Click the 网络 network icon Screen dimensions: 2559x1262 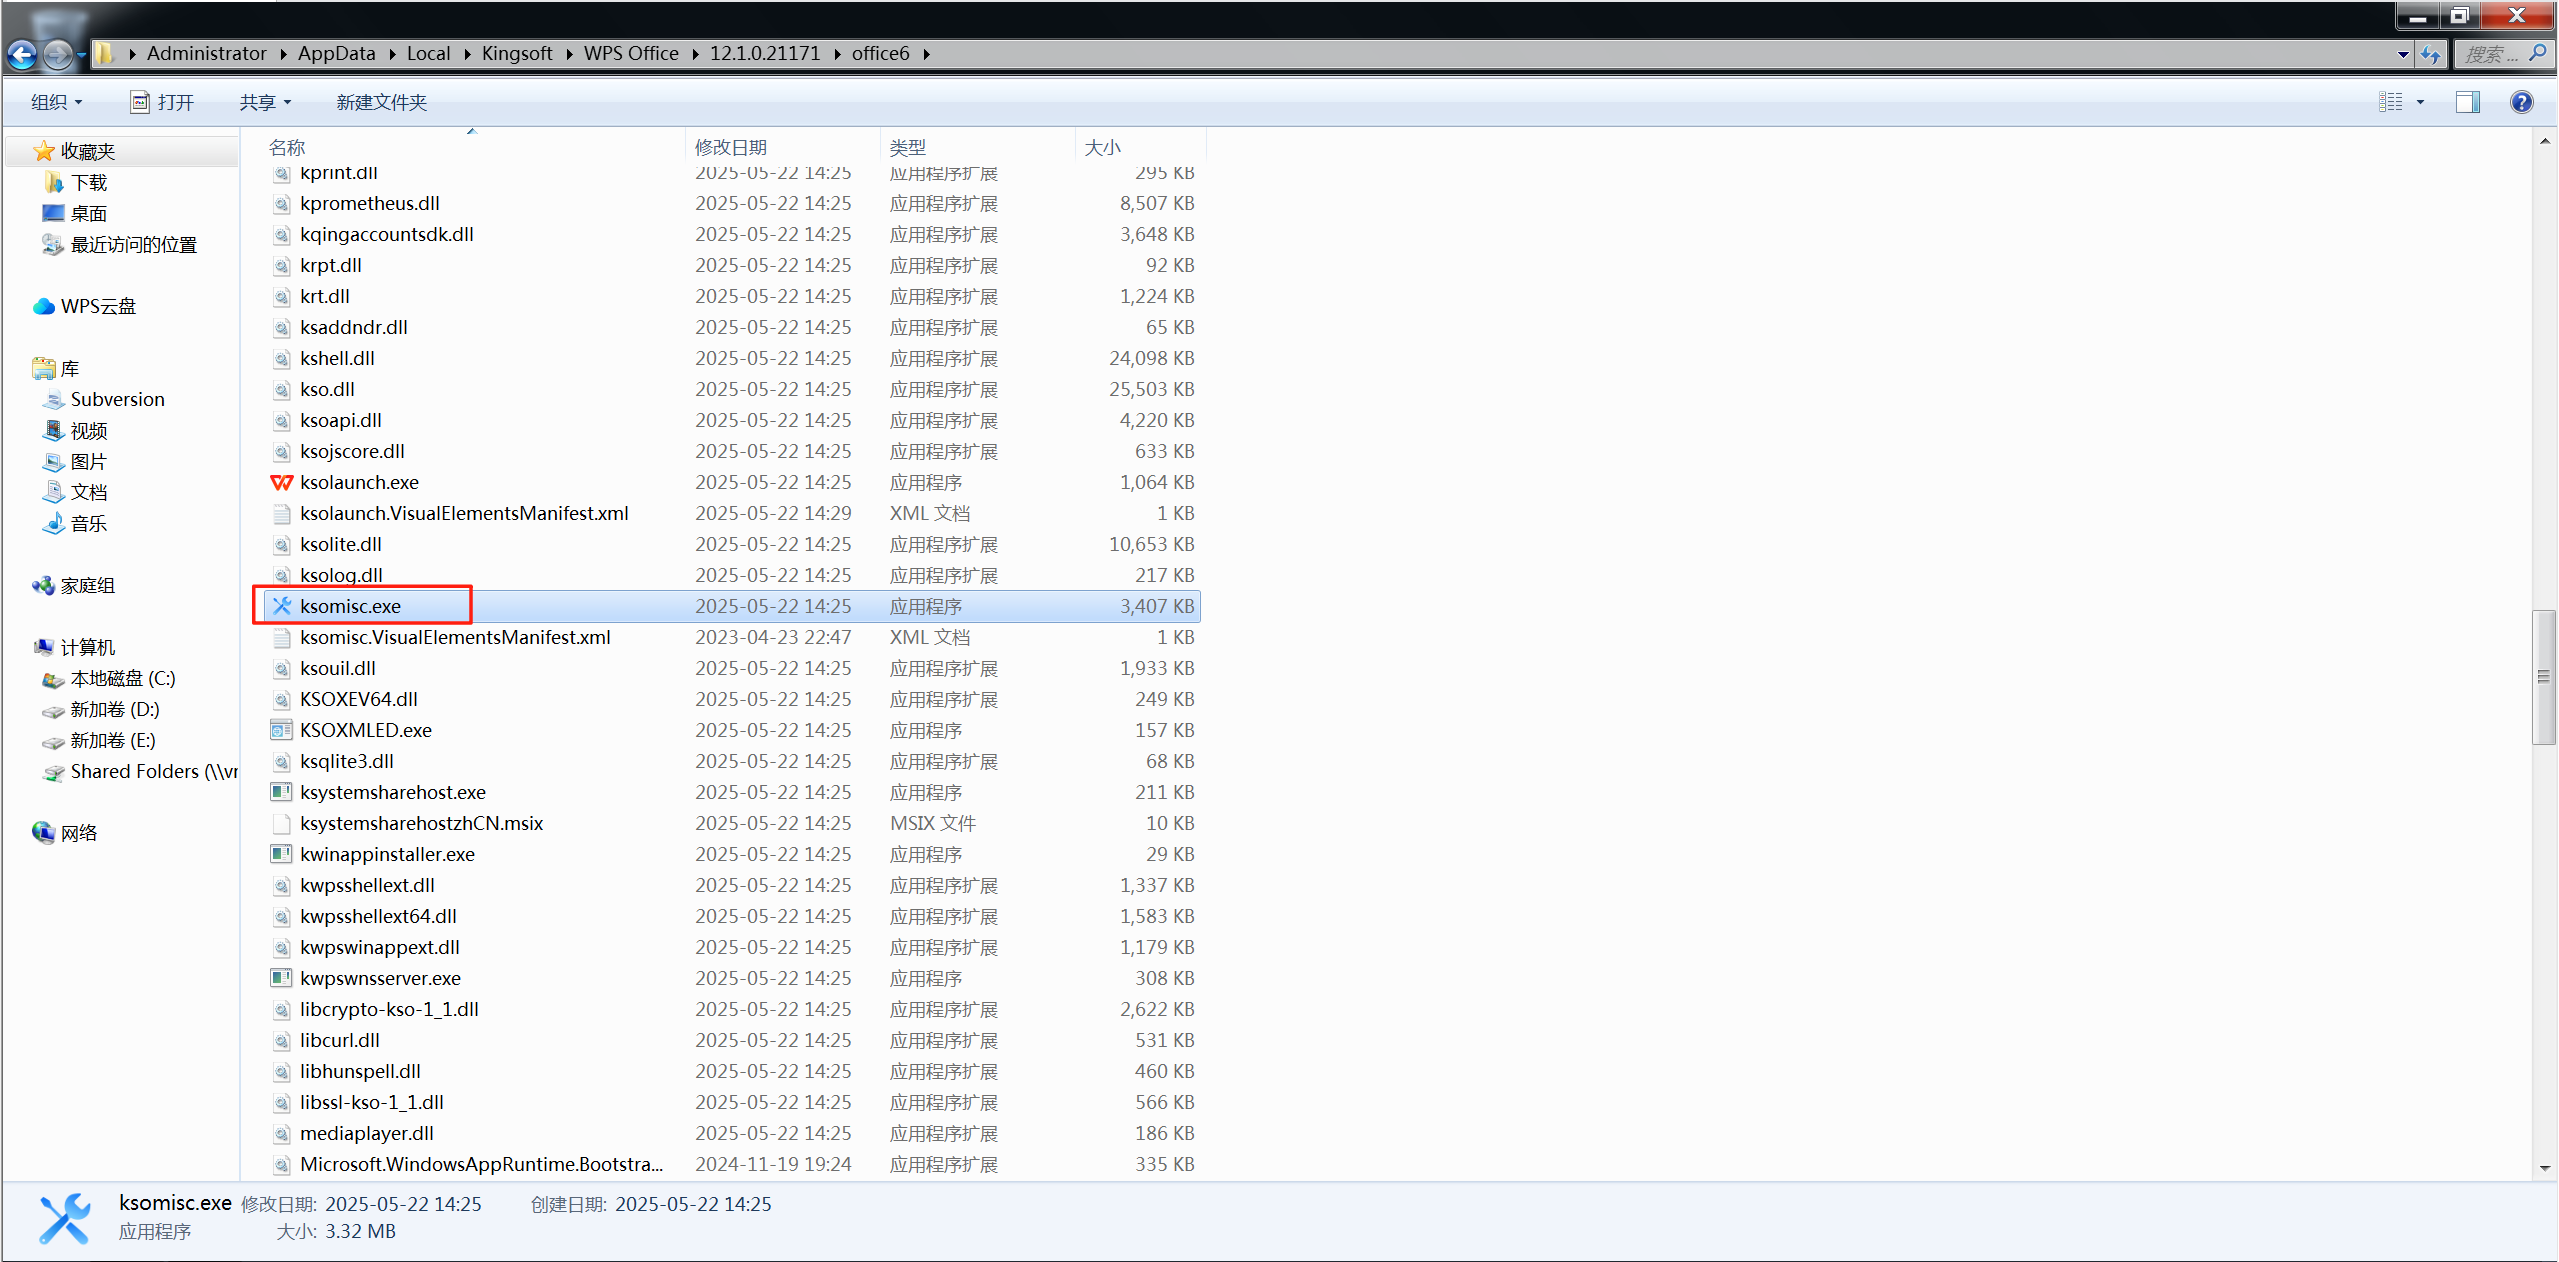pyautogui.click(x=43, y=832)
